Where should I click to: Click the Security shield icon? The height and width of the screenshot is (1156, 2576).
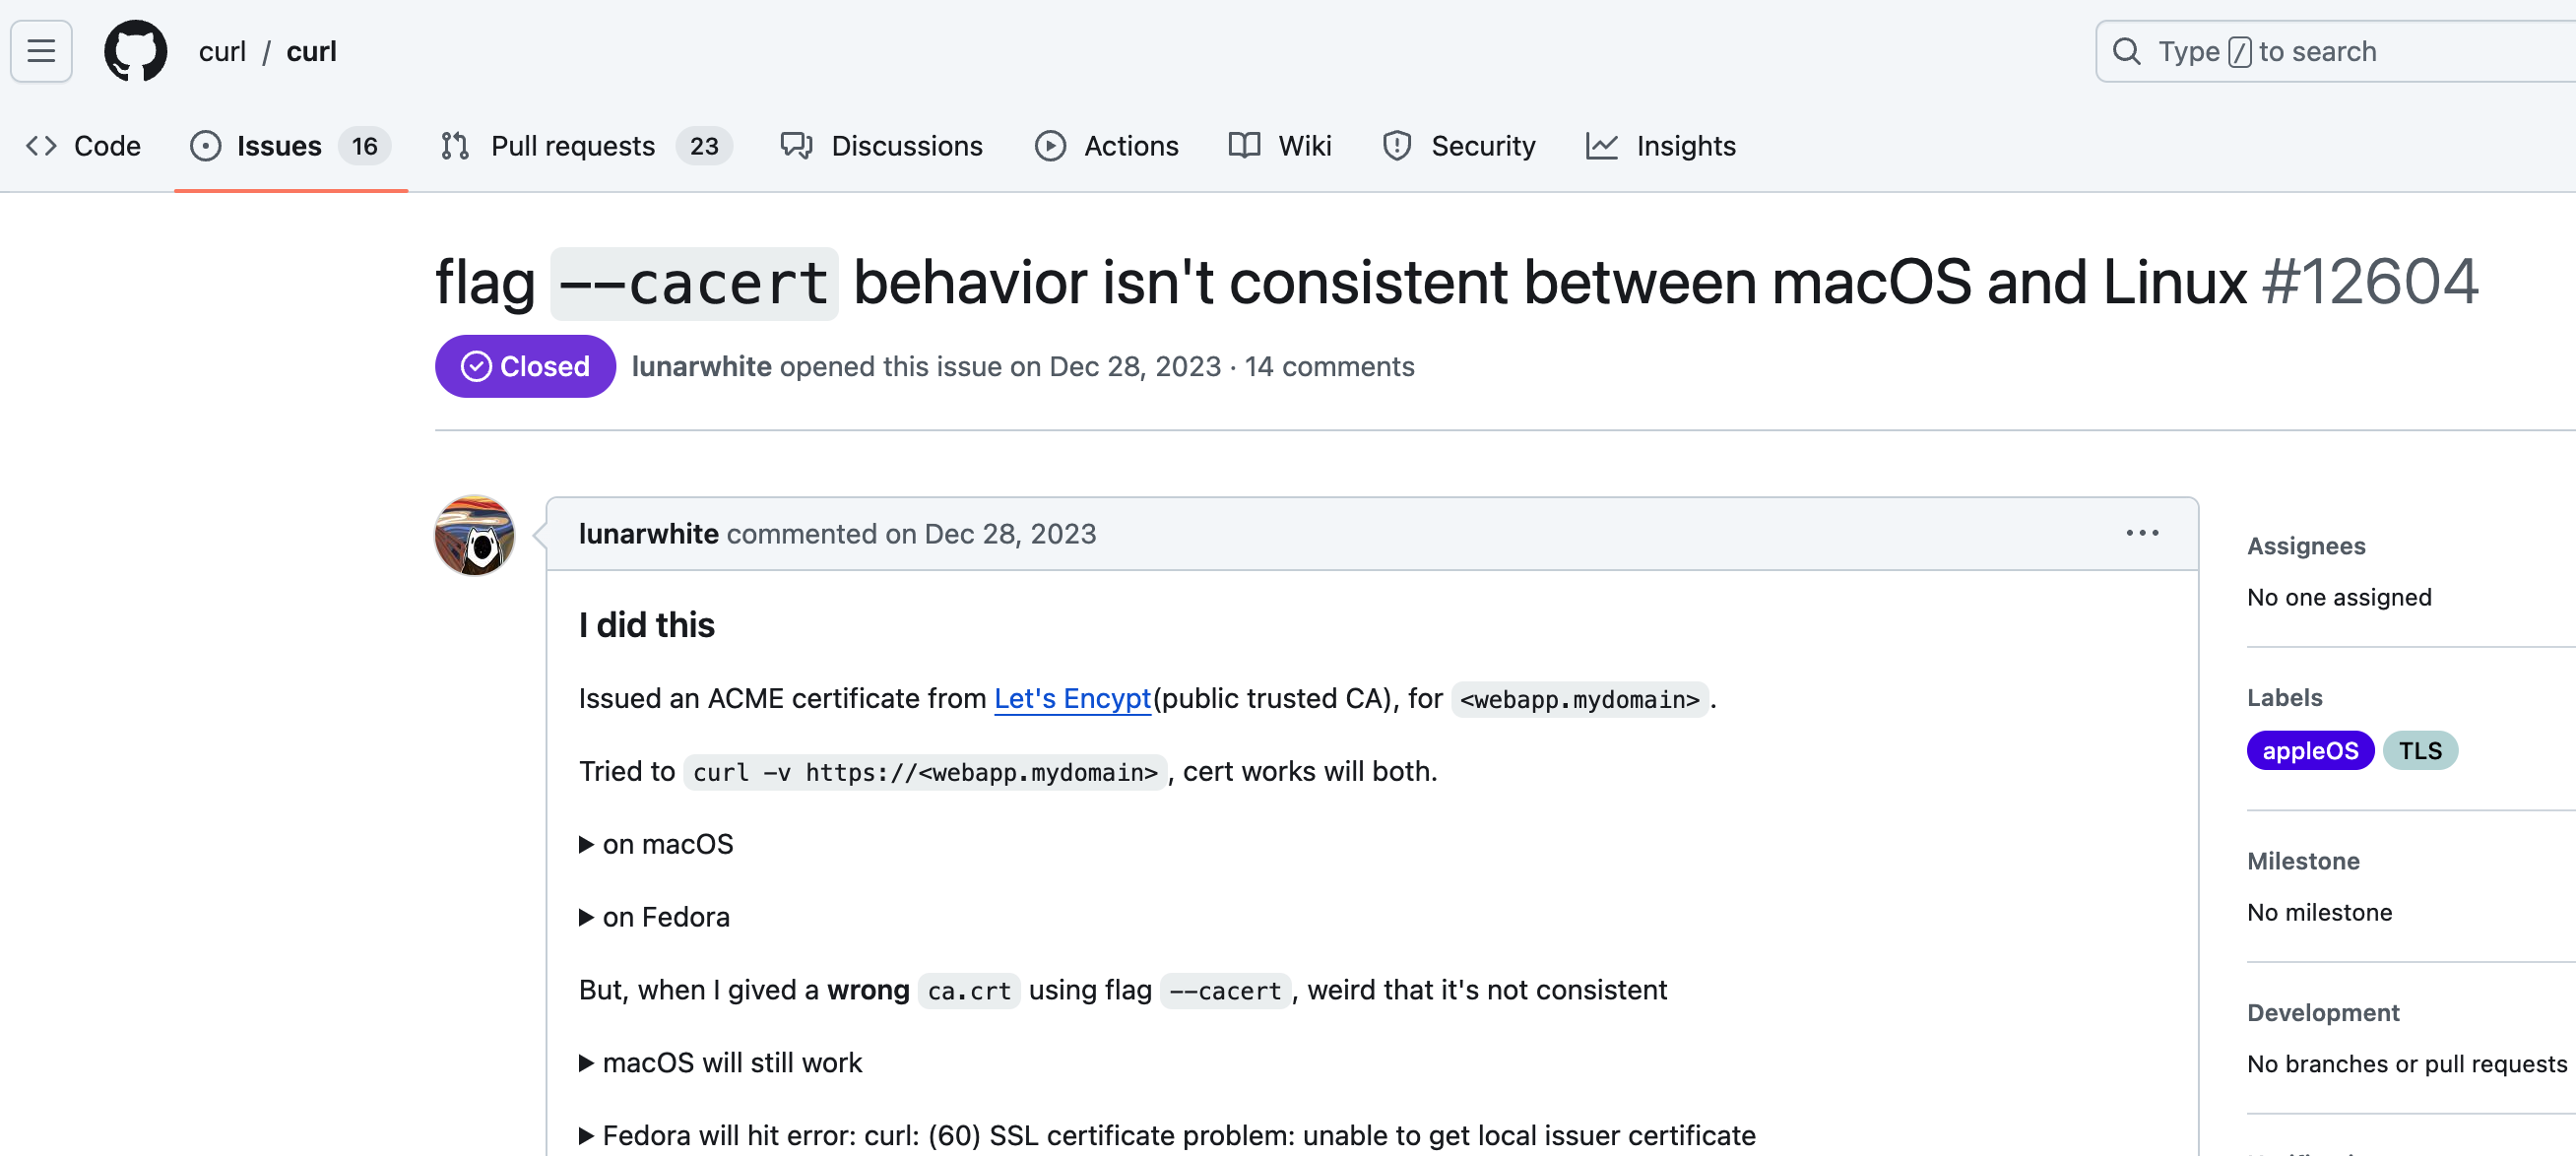[x=1396, y=146]
